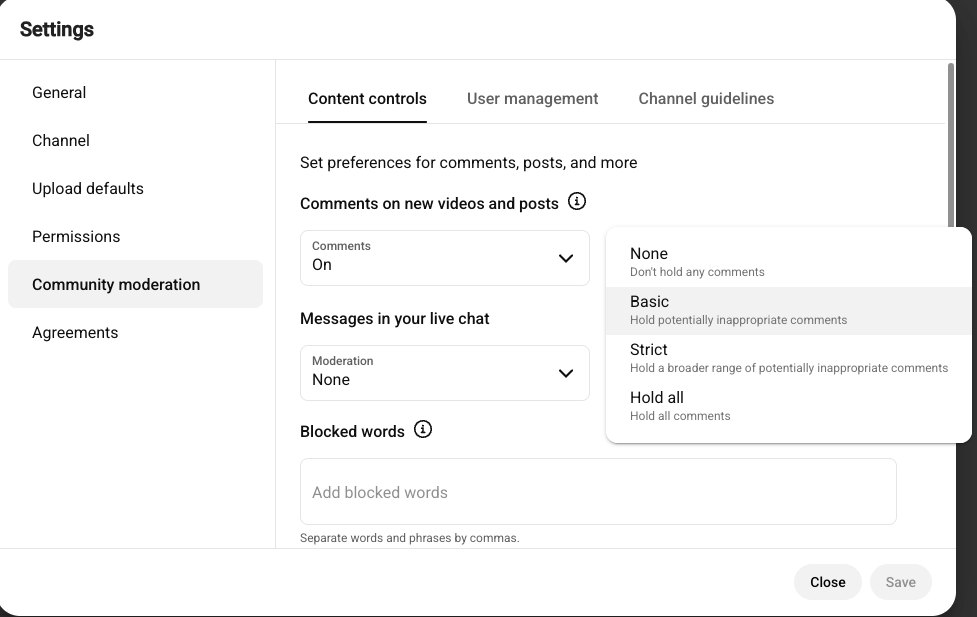Select Community moderation in sidebar
The width and height of the screenshot is (977, 617).
135,284
